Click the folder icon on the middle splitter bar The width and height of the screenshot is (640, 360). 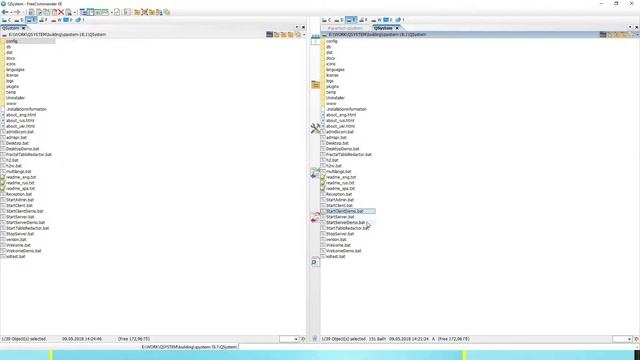click(x=316, y=84)
